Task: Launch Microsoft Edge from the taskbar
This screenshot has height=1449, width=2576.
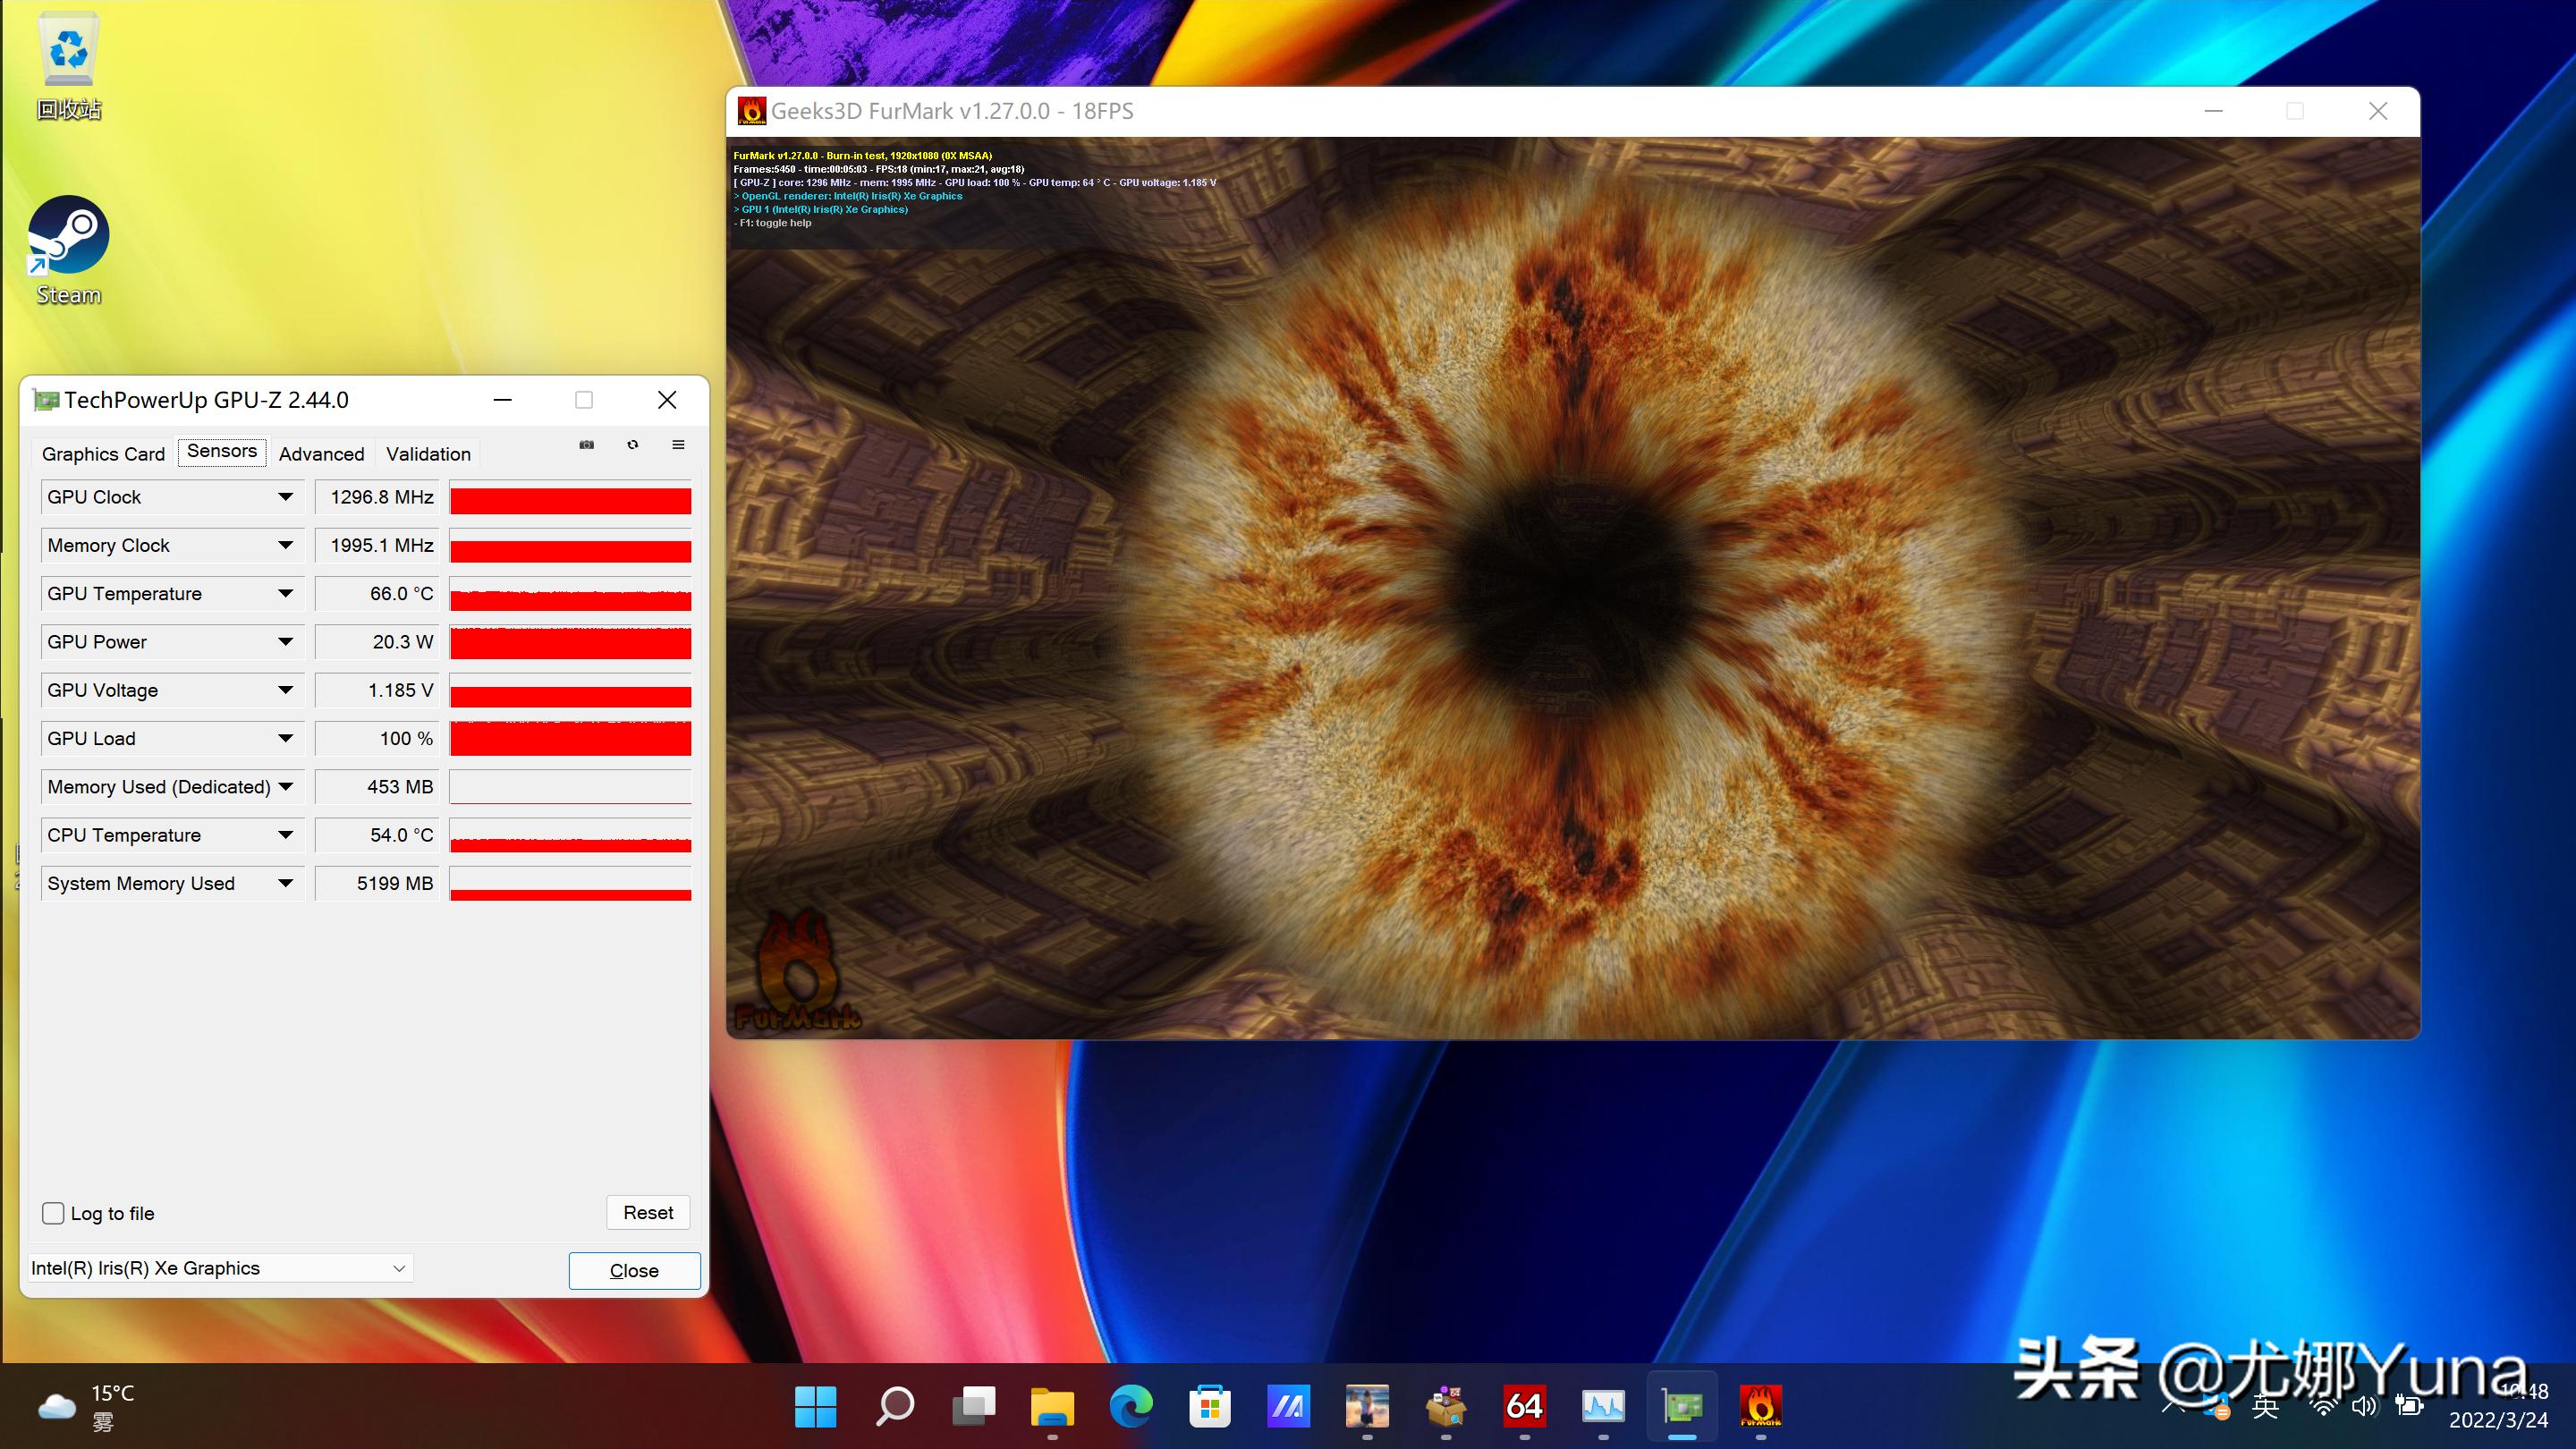Action: (x=1131, y=1406)
